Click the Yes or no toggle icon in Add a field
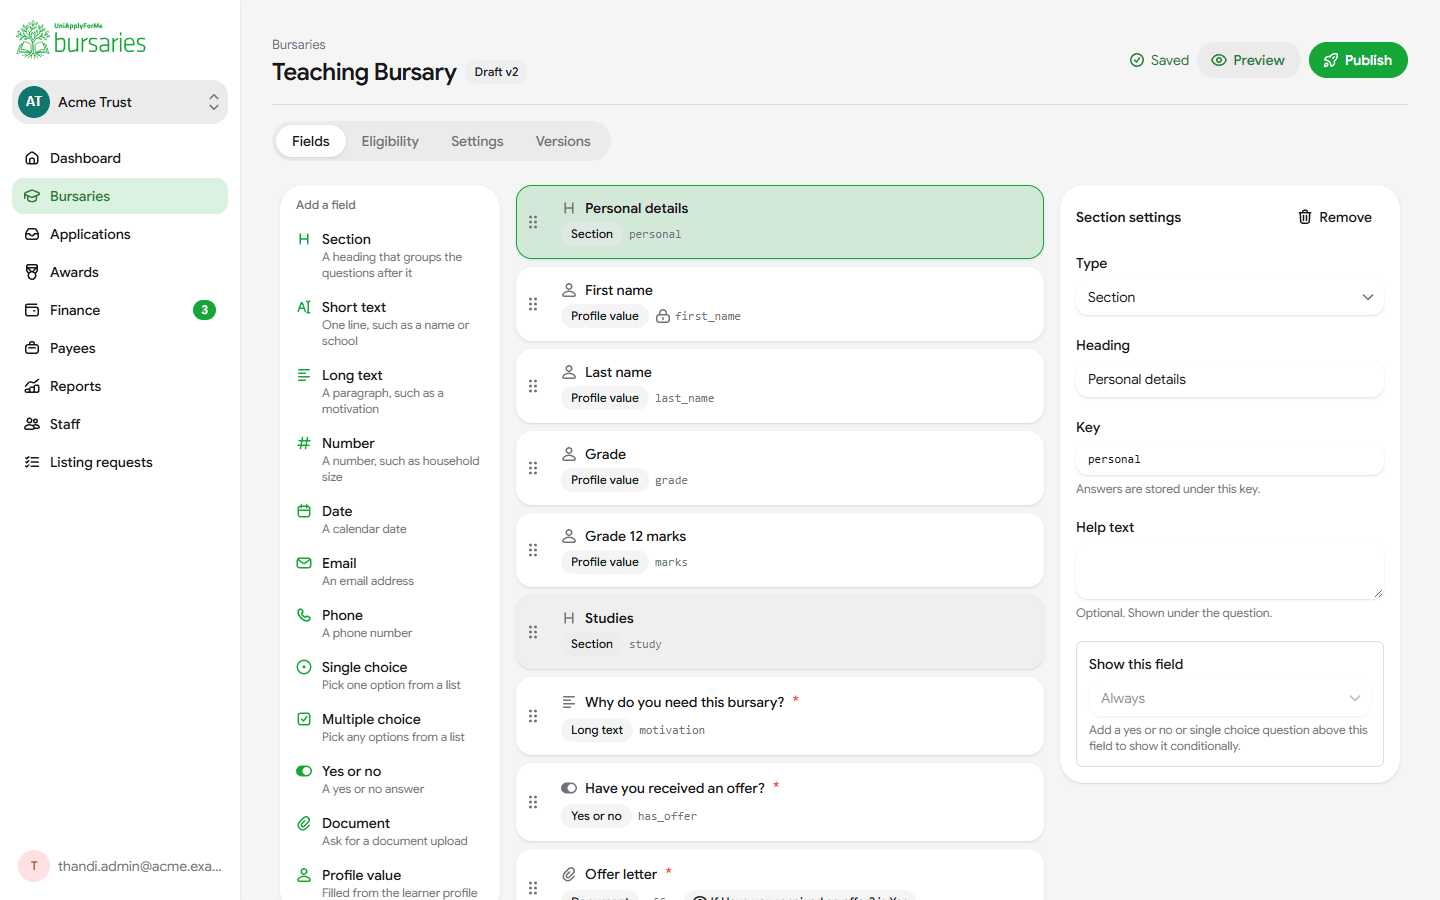1440x900 pixels. pos(304,771)
